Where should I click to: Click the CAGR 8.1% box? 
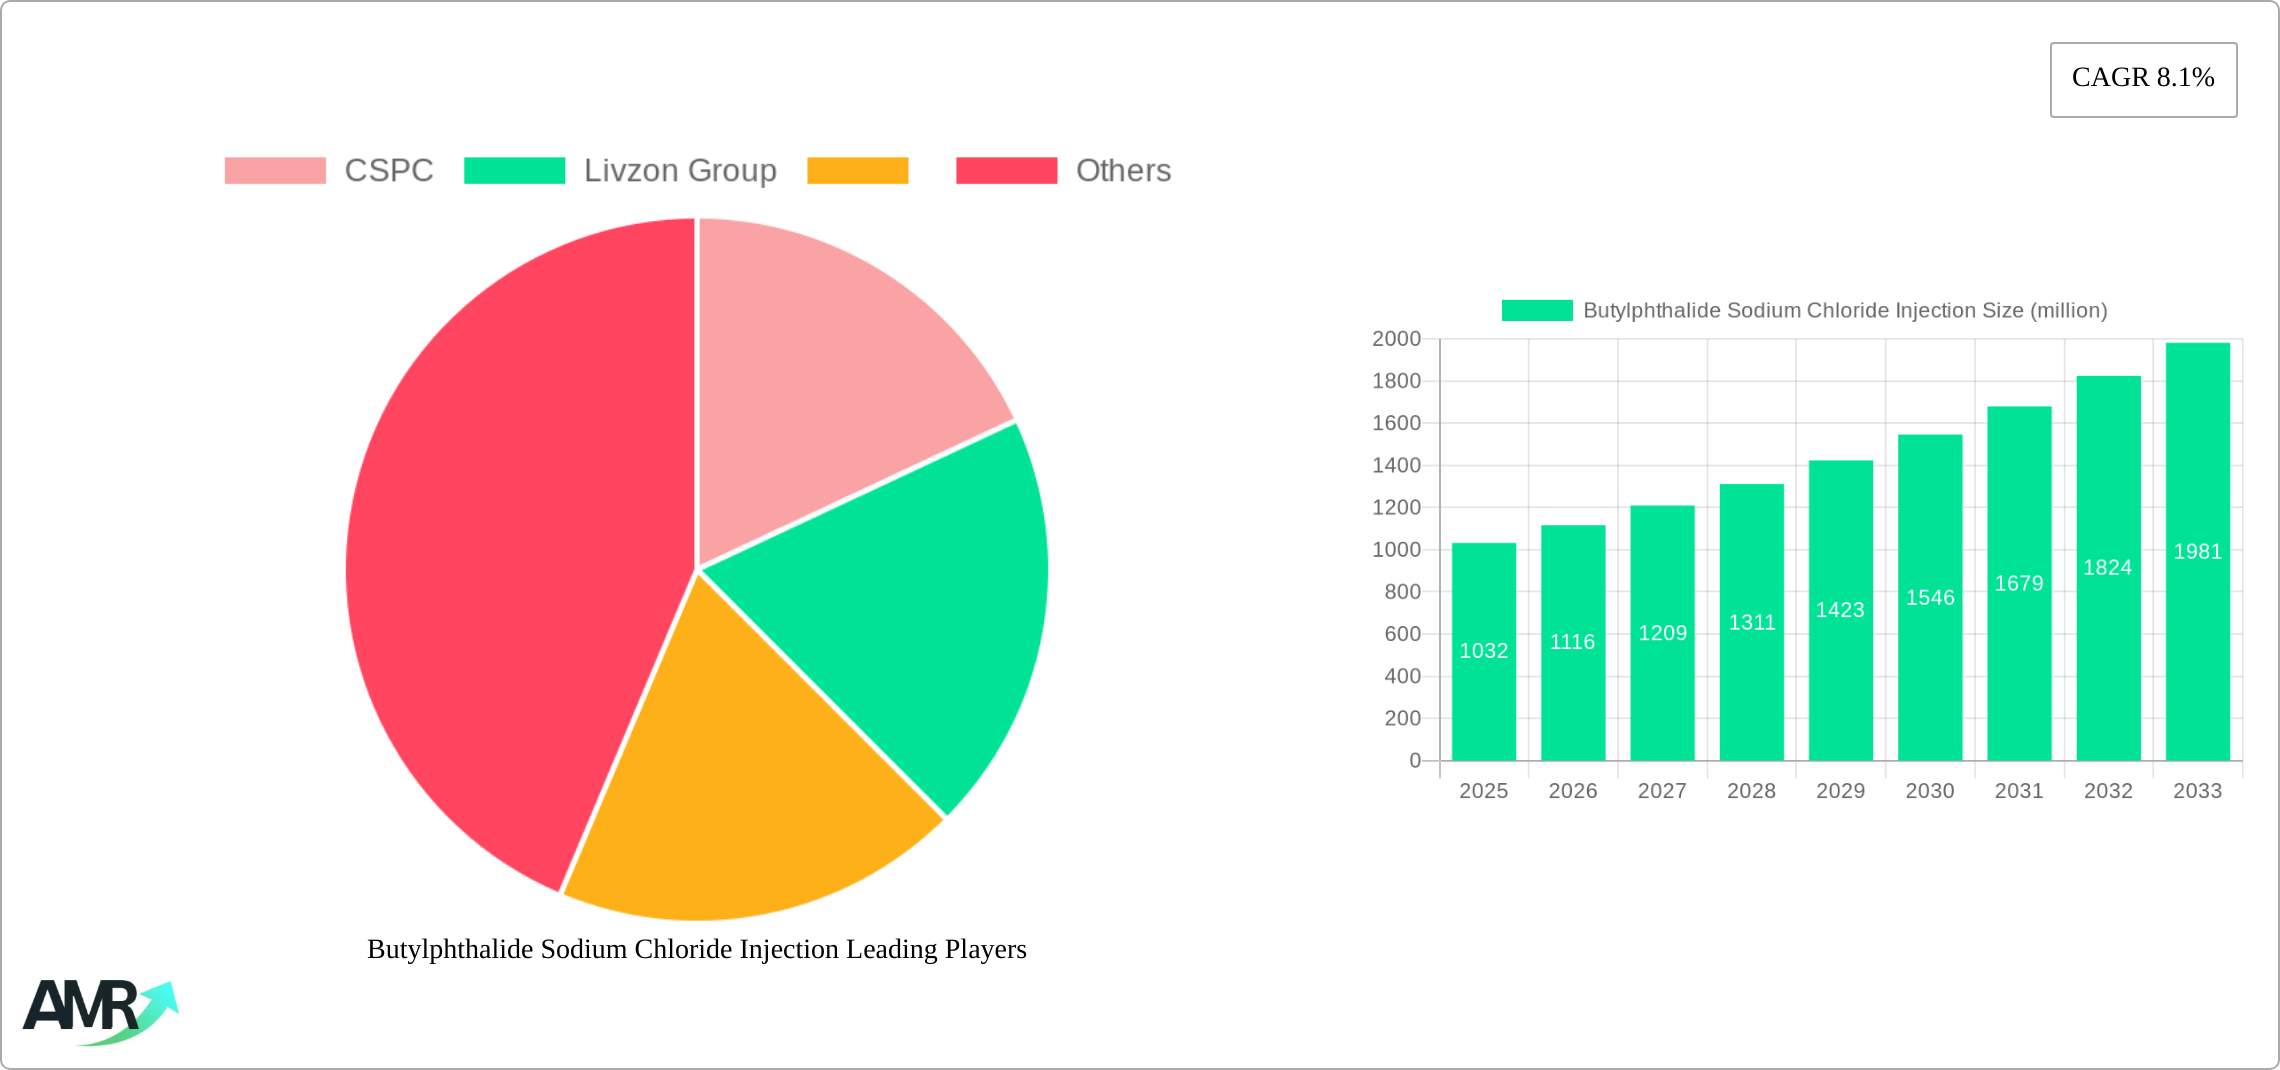click(x=2143, y=79)
